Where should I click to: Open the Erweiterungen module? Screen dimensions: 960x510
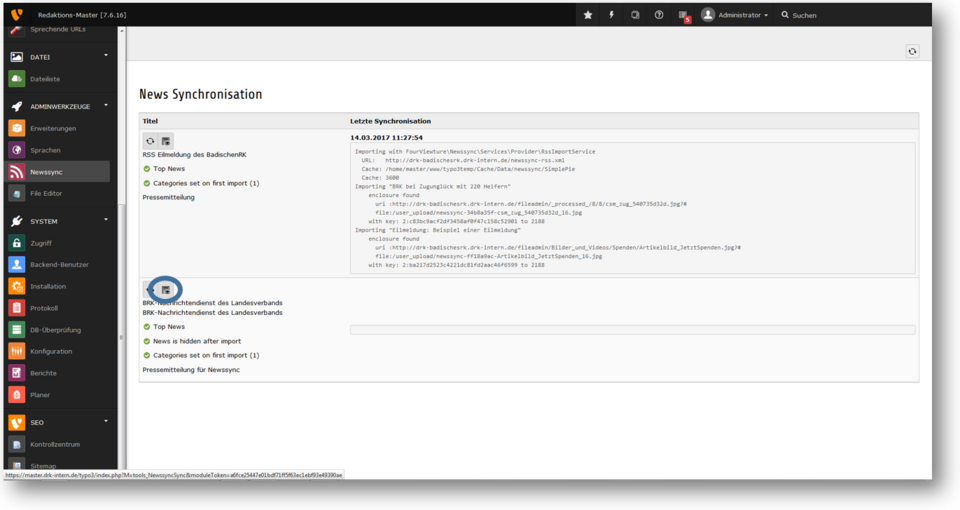coord(53,128)
